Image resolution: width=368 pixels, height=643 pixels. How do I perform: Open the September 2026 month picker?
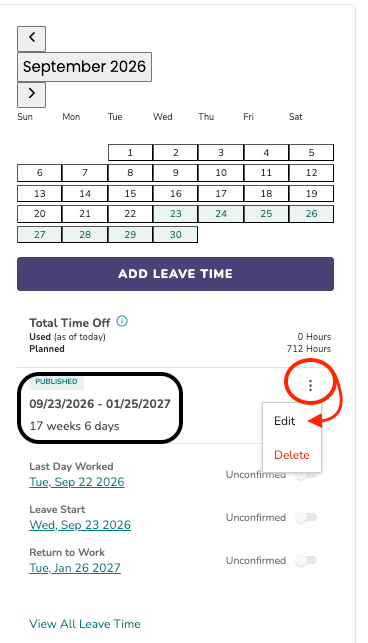coord(85,67)
